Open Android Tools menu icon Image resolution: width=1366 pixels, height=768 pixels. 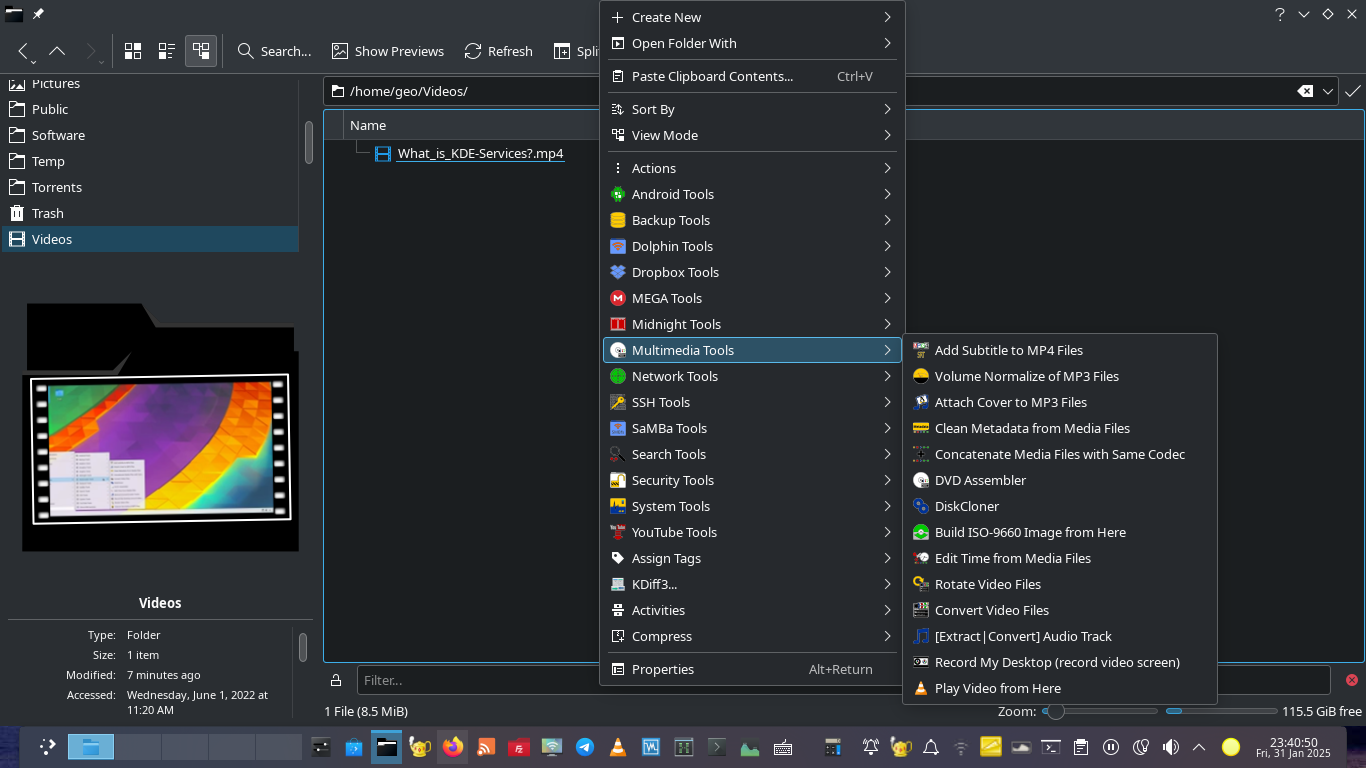tap(618, 194)
